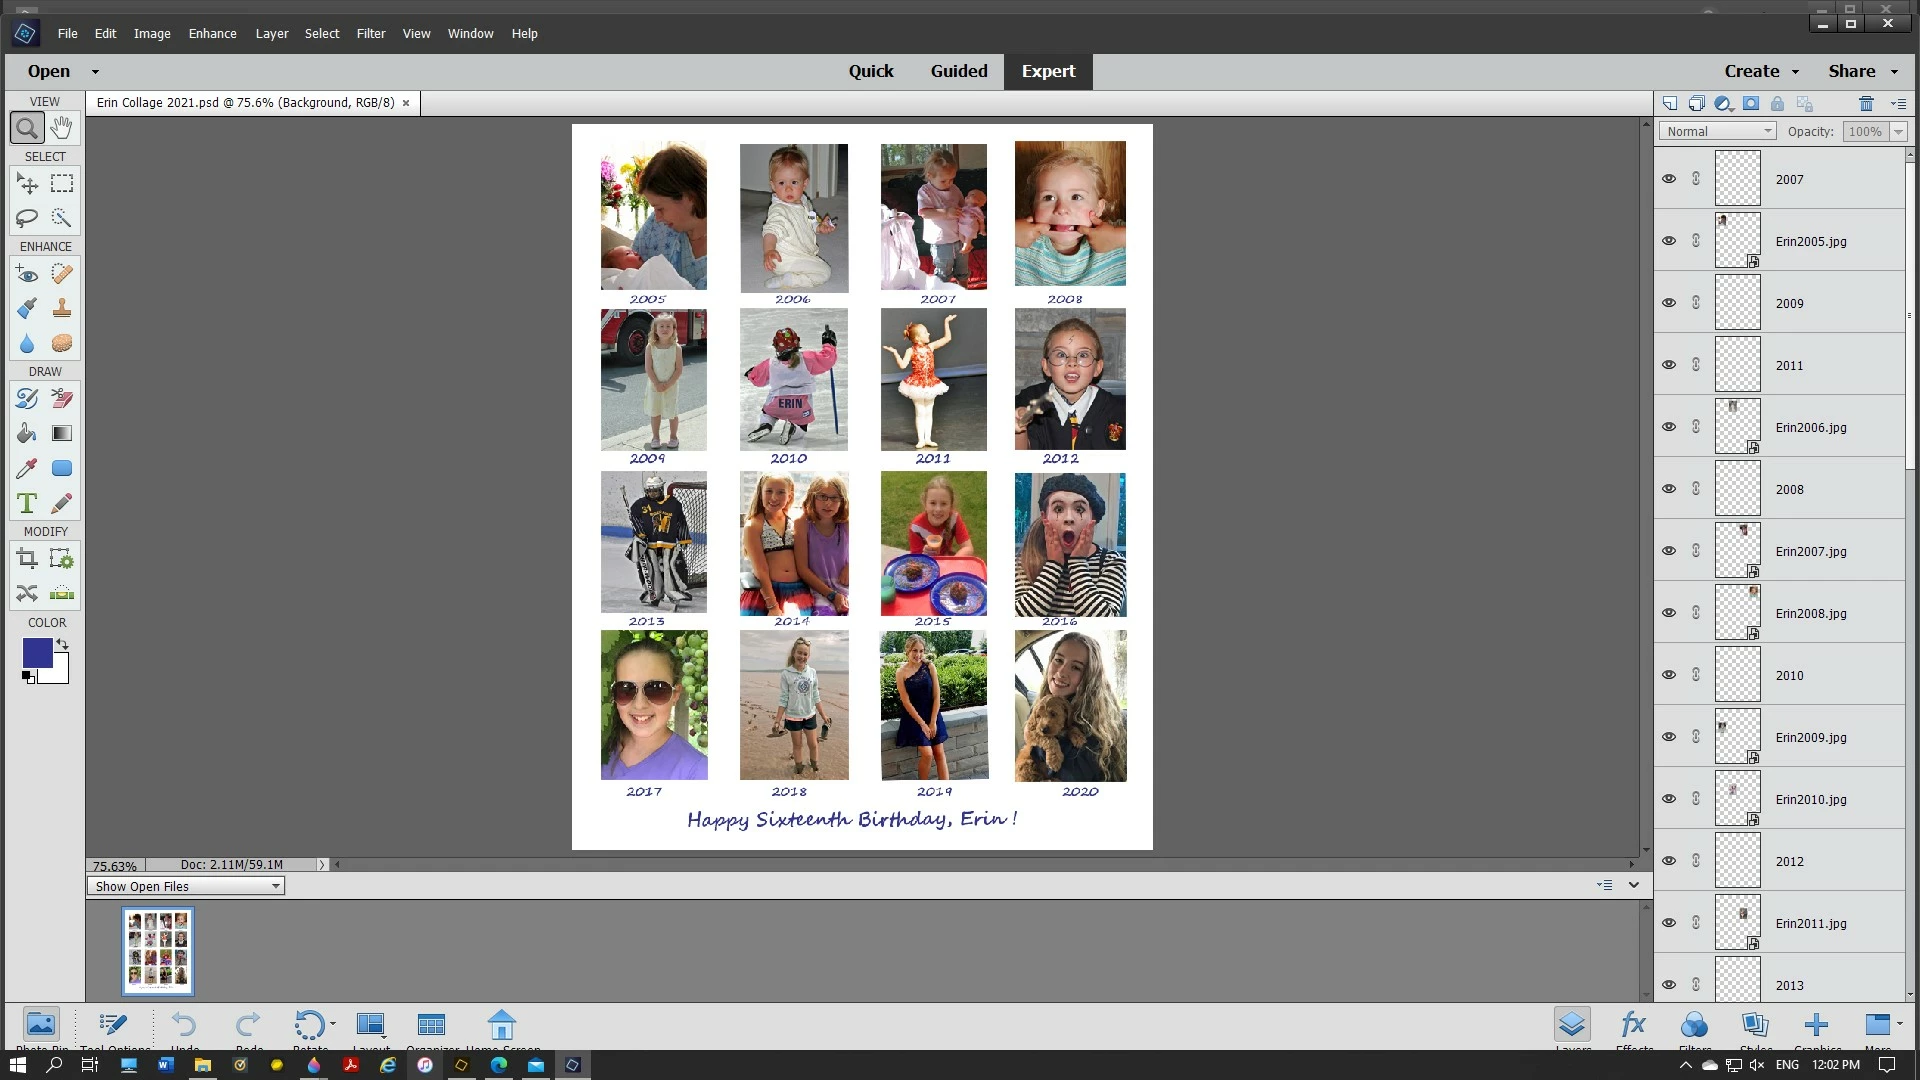This screenshot has width=1920, height=1080.
Task: Switch to the Guided tab
Action: pyautogui.click(x=958, y=71)
